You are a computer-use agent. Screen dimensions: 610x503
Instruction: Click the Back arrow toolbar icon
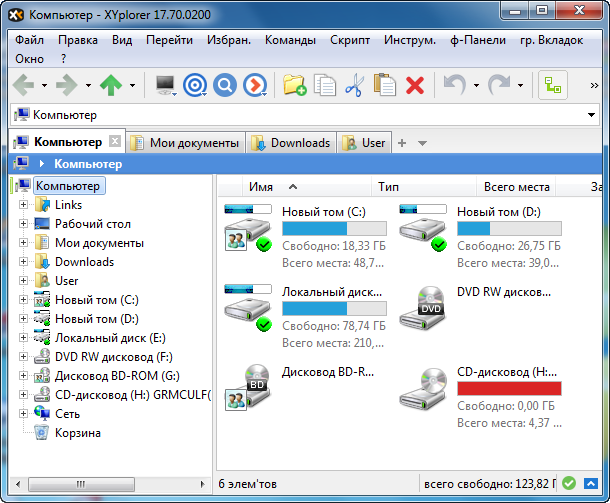coord(24,85)
